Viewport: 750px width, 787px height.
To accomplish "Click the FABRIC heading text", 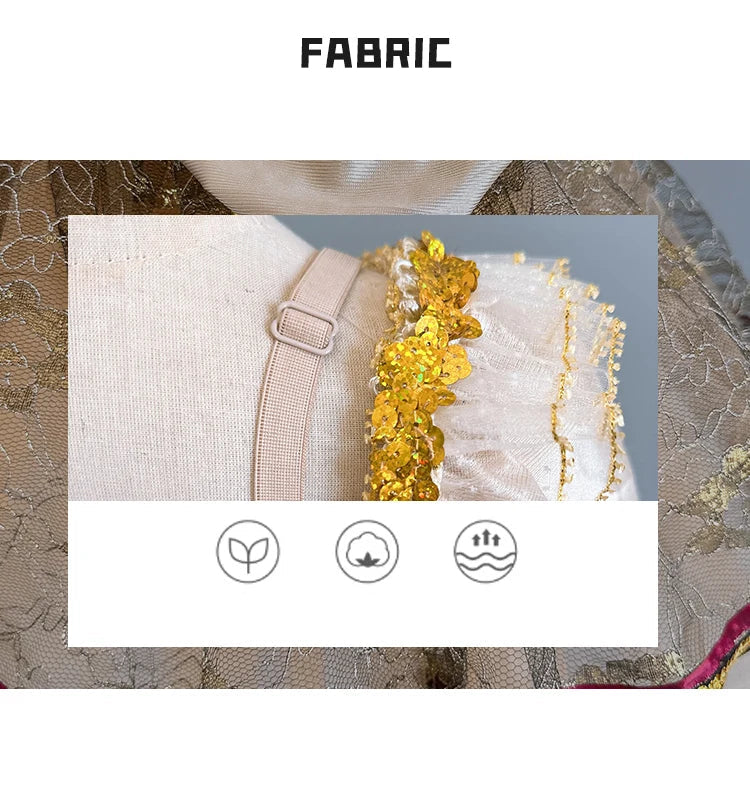I will [376, 53].
